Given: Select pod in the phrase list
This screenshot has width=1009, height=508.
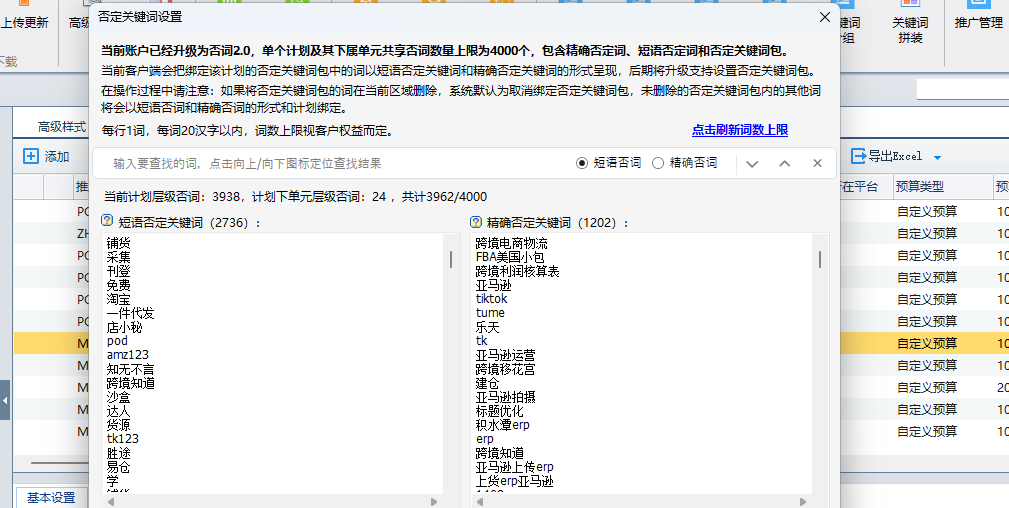Looking at the screenshot, I should 117,341.
